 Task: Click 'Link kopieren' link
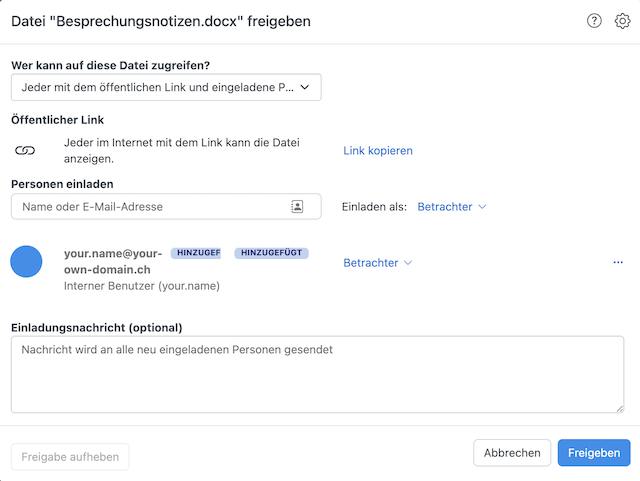(x=378, y=151)
